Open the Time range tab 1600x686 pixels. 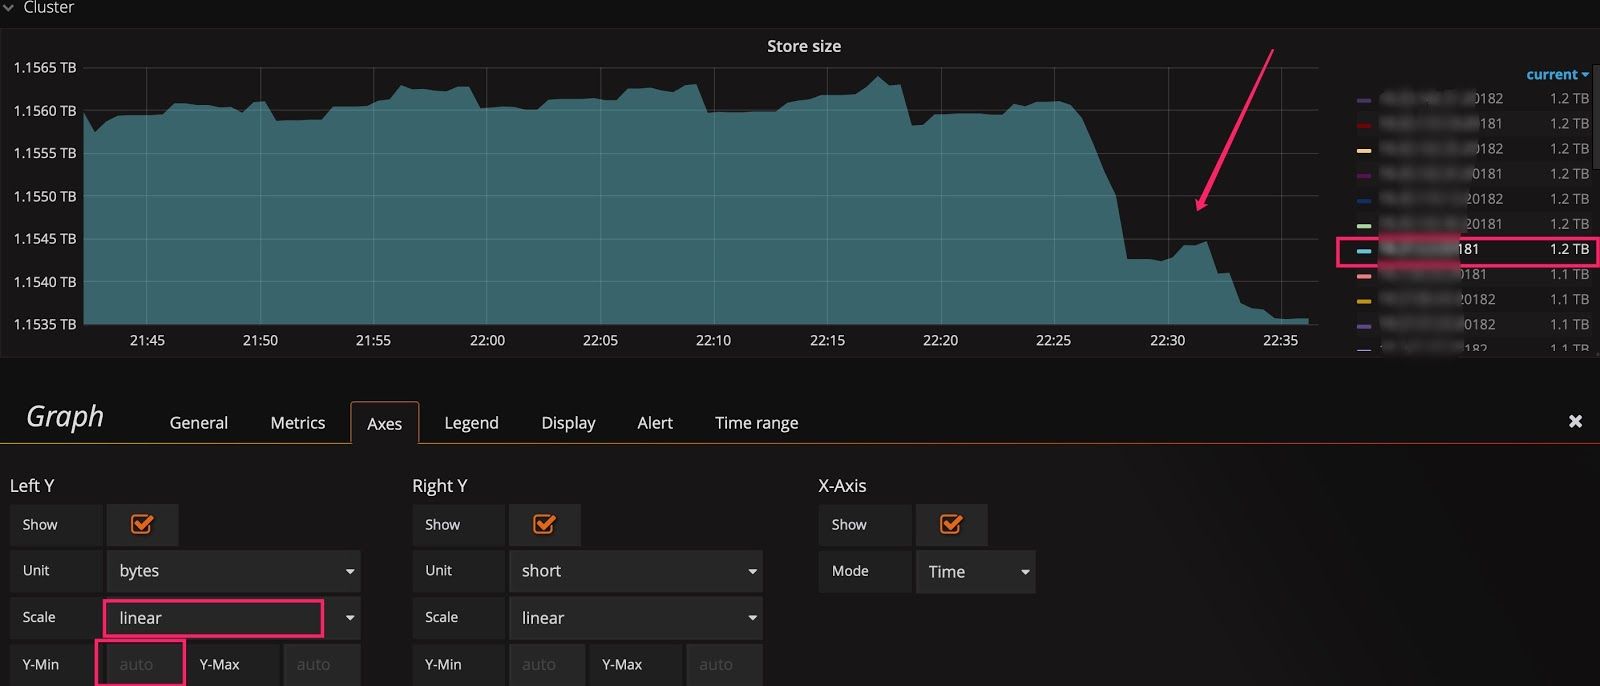[756, 423]
